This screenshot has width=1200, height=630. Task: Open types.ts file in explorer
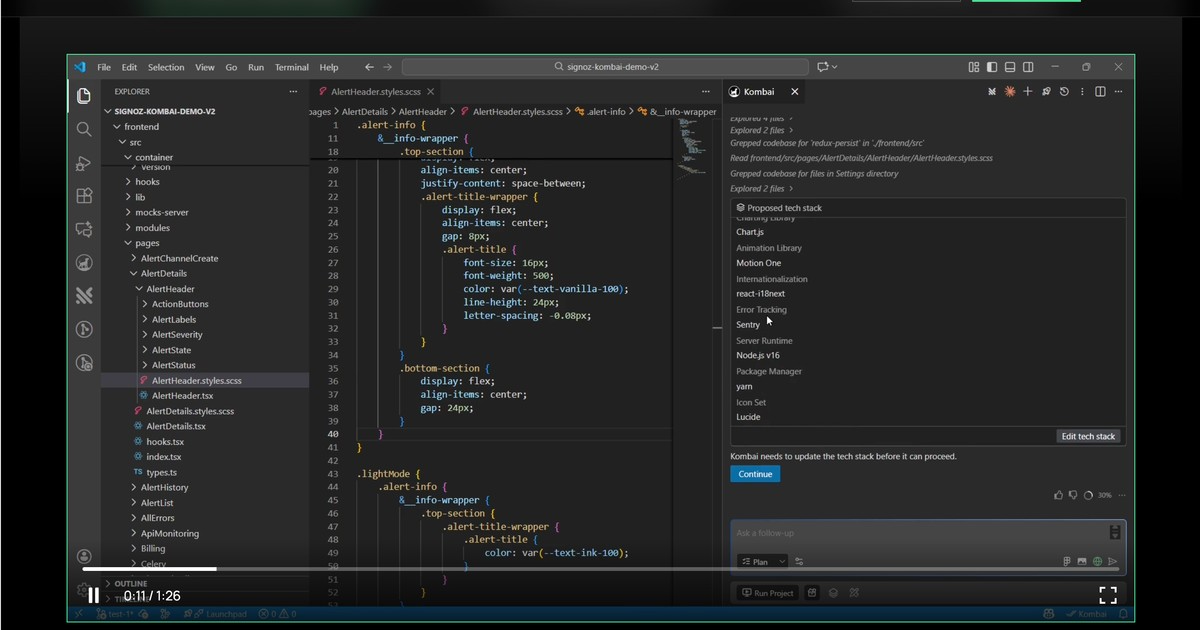pyautogui.click(x=161, y=472)
